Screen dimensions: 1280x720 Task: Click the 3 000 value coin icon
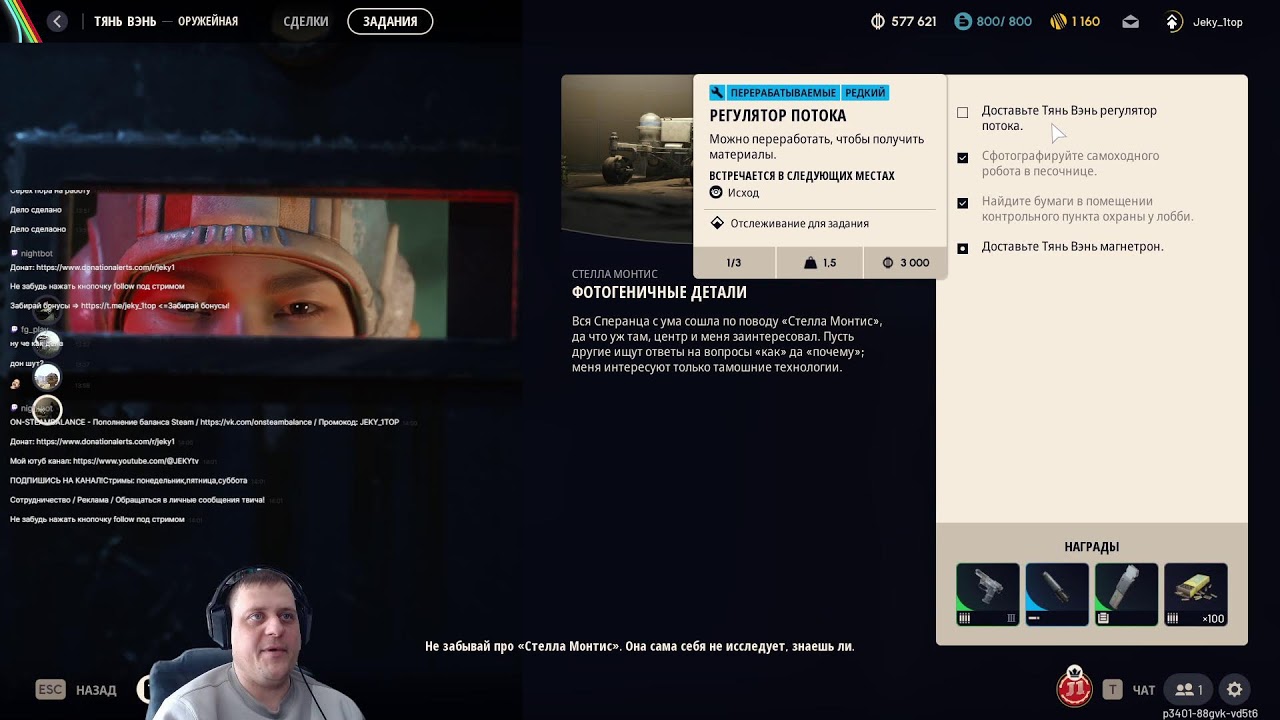(888, 263)
